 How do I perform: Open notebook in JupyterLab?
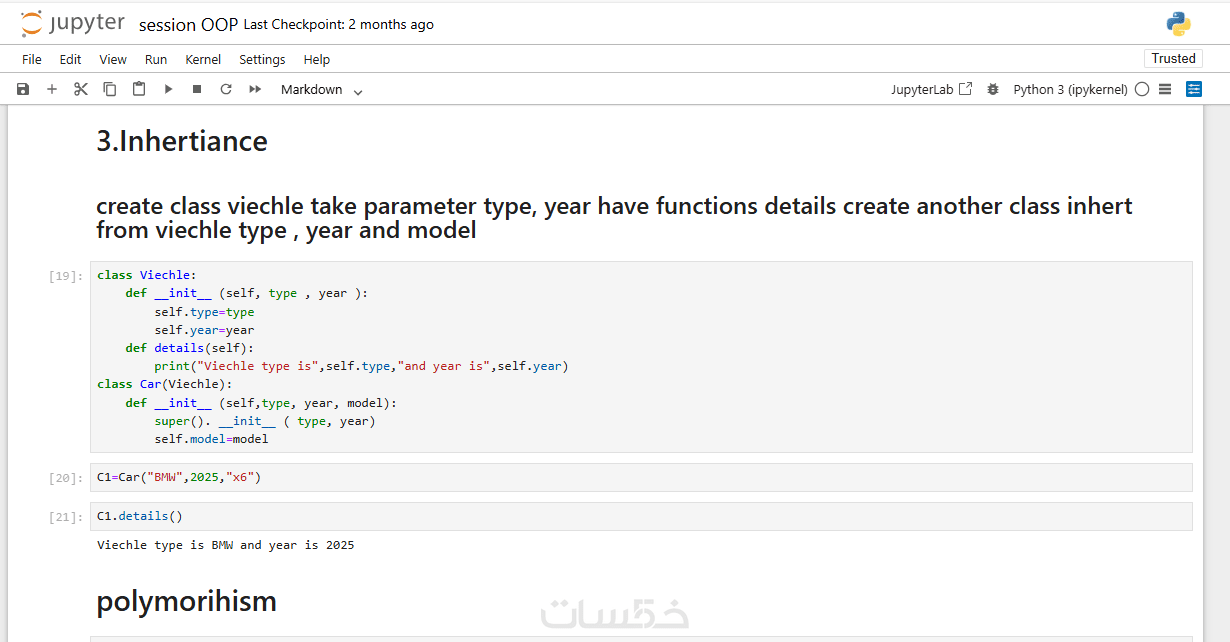931,89
